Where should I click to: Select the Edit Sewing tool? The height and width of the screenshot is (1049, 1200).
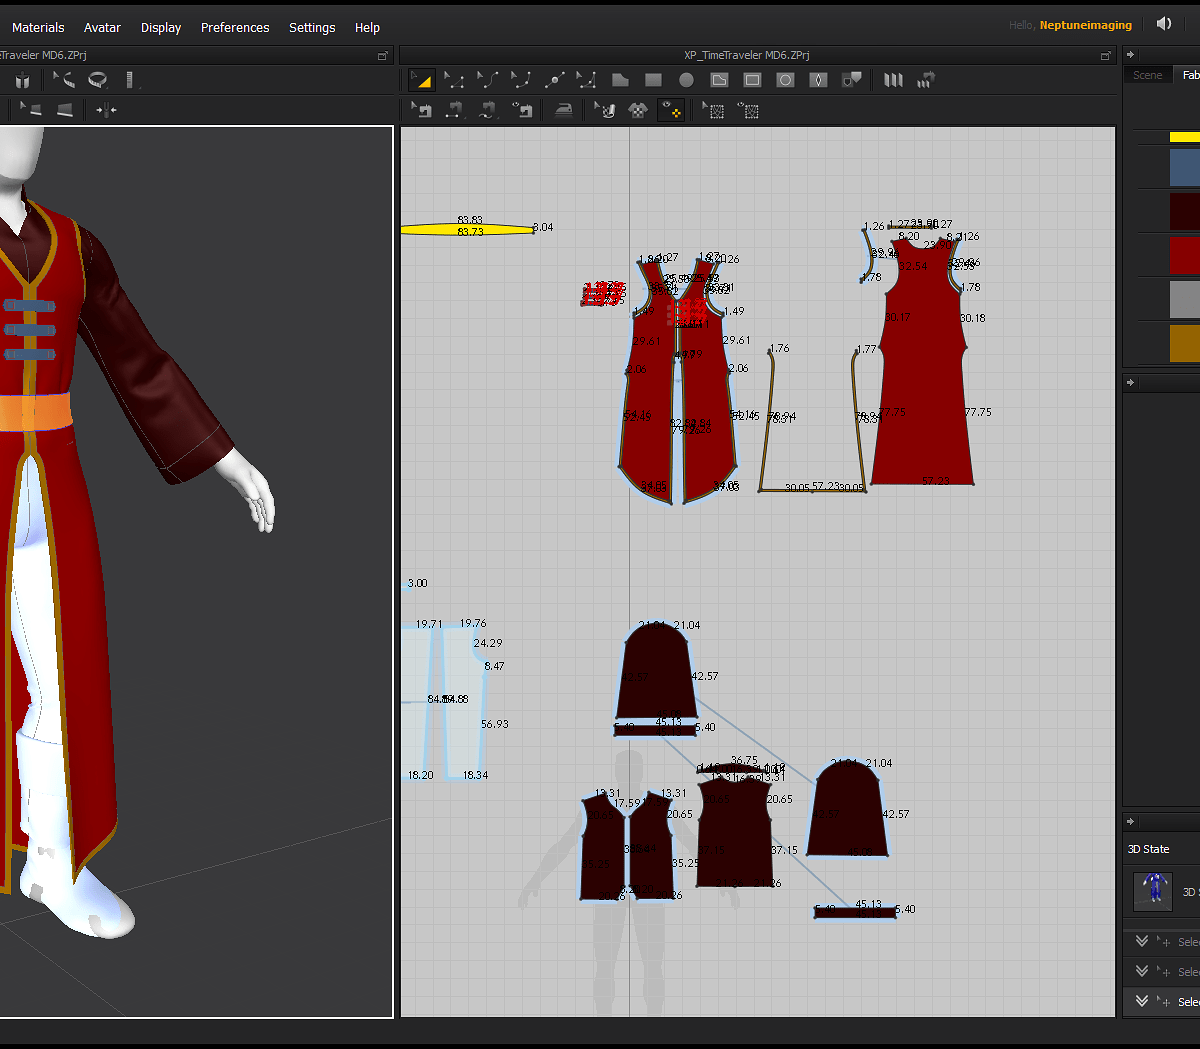point(422,110)
